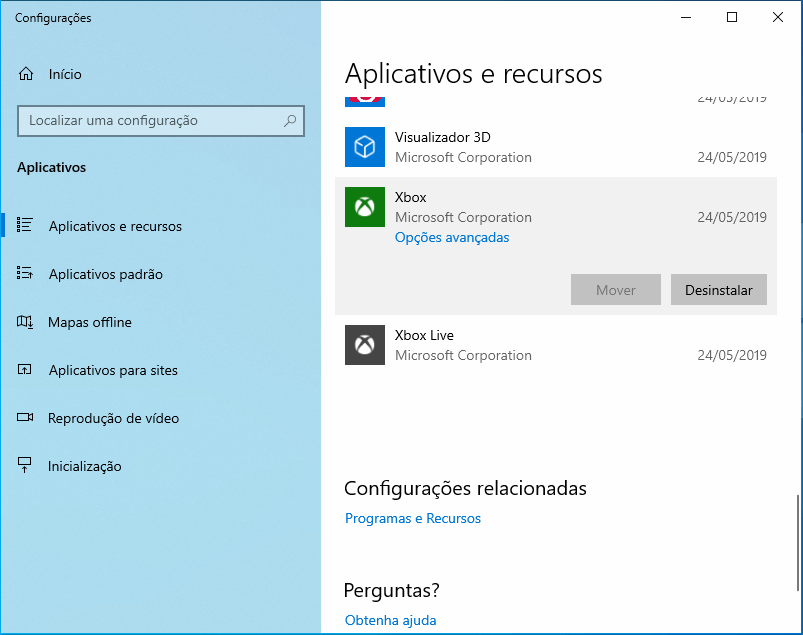Click the disabled Mover button
The height and width of the screenshot is (635, 803).
pyautogui.click(x=616, y=290)
